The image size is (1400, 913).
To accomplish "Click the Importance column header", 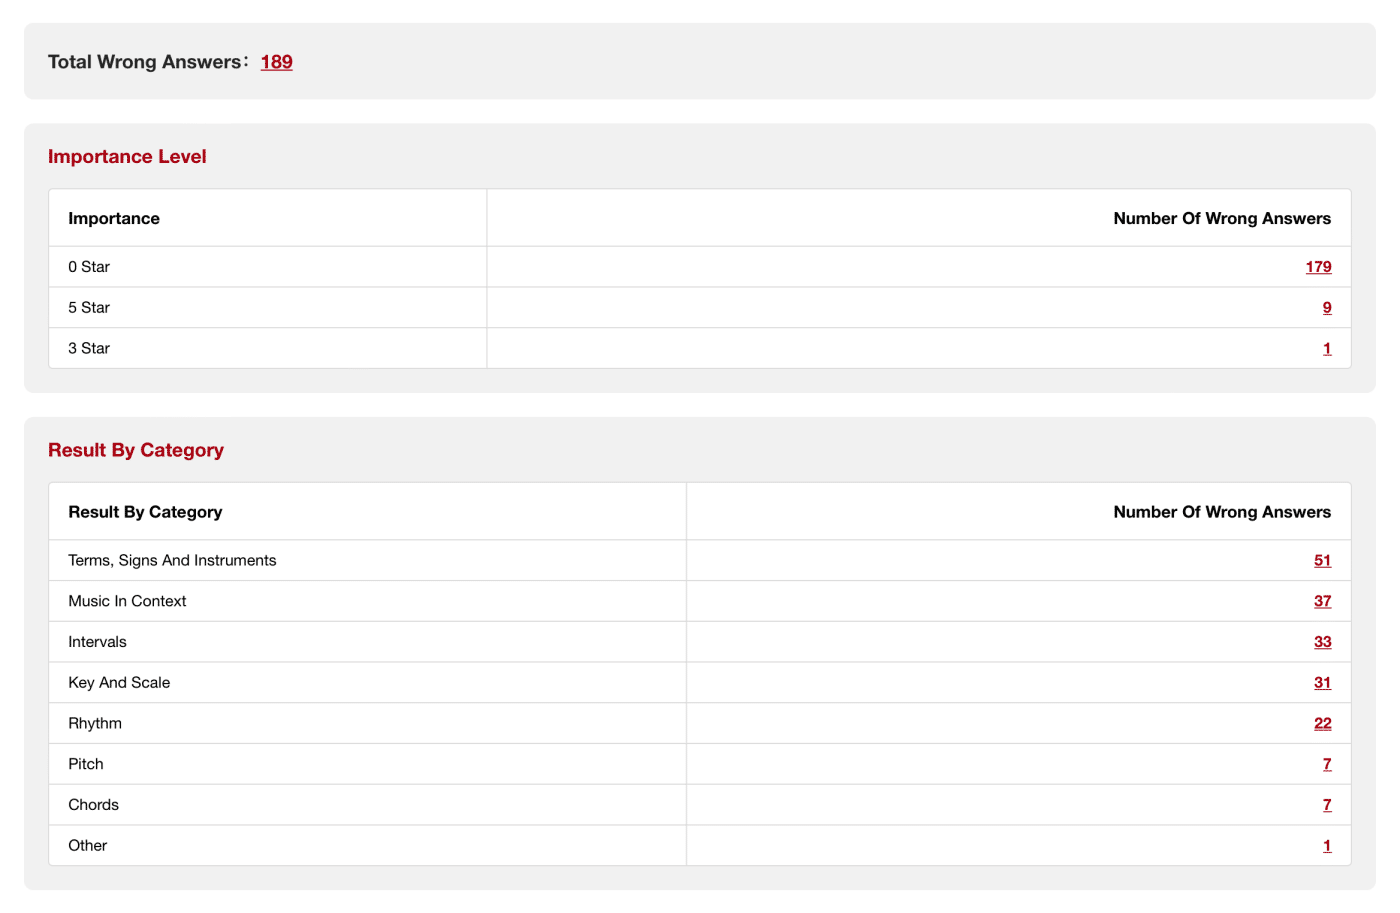I will [x=114, y=219].
